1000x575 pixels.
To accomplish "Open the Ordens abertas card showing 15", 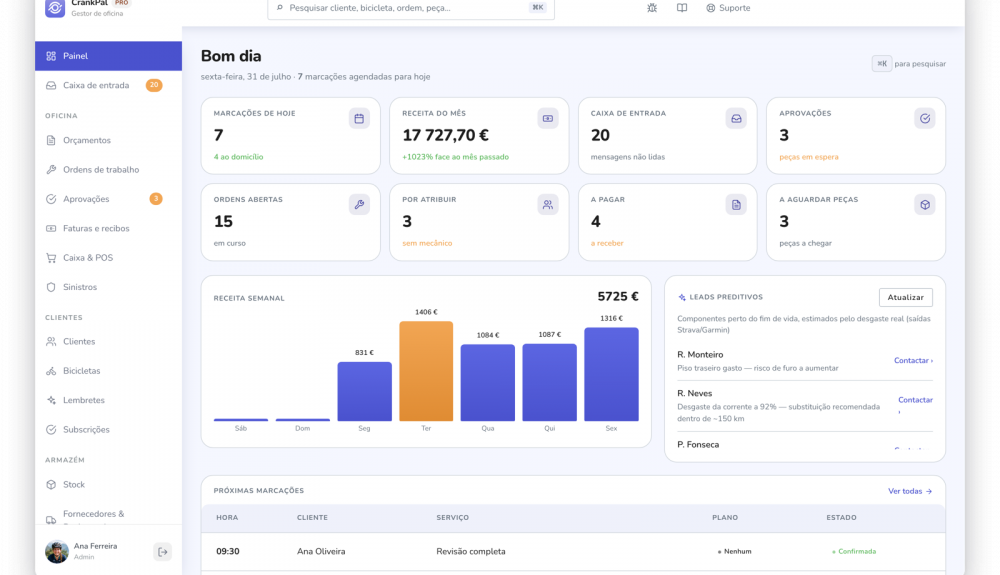I will click(x=290, y=222).
